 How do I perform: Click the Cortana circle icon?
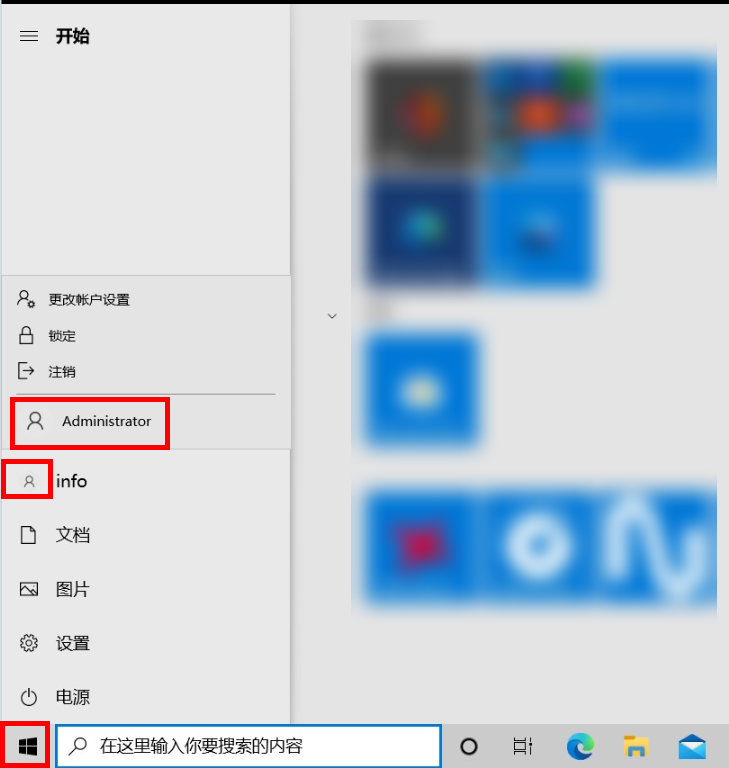click(469, 746)
